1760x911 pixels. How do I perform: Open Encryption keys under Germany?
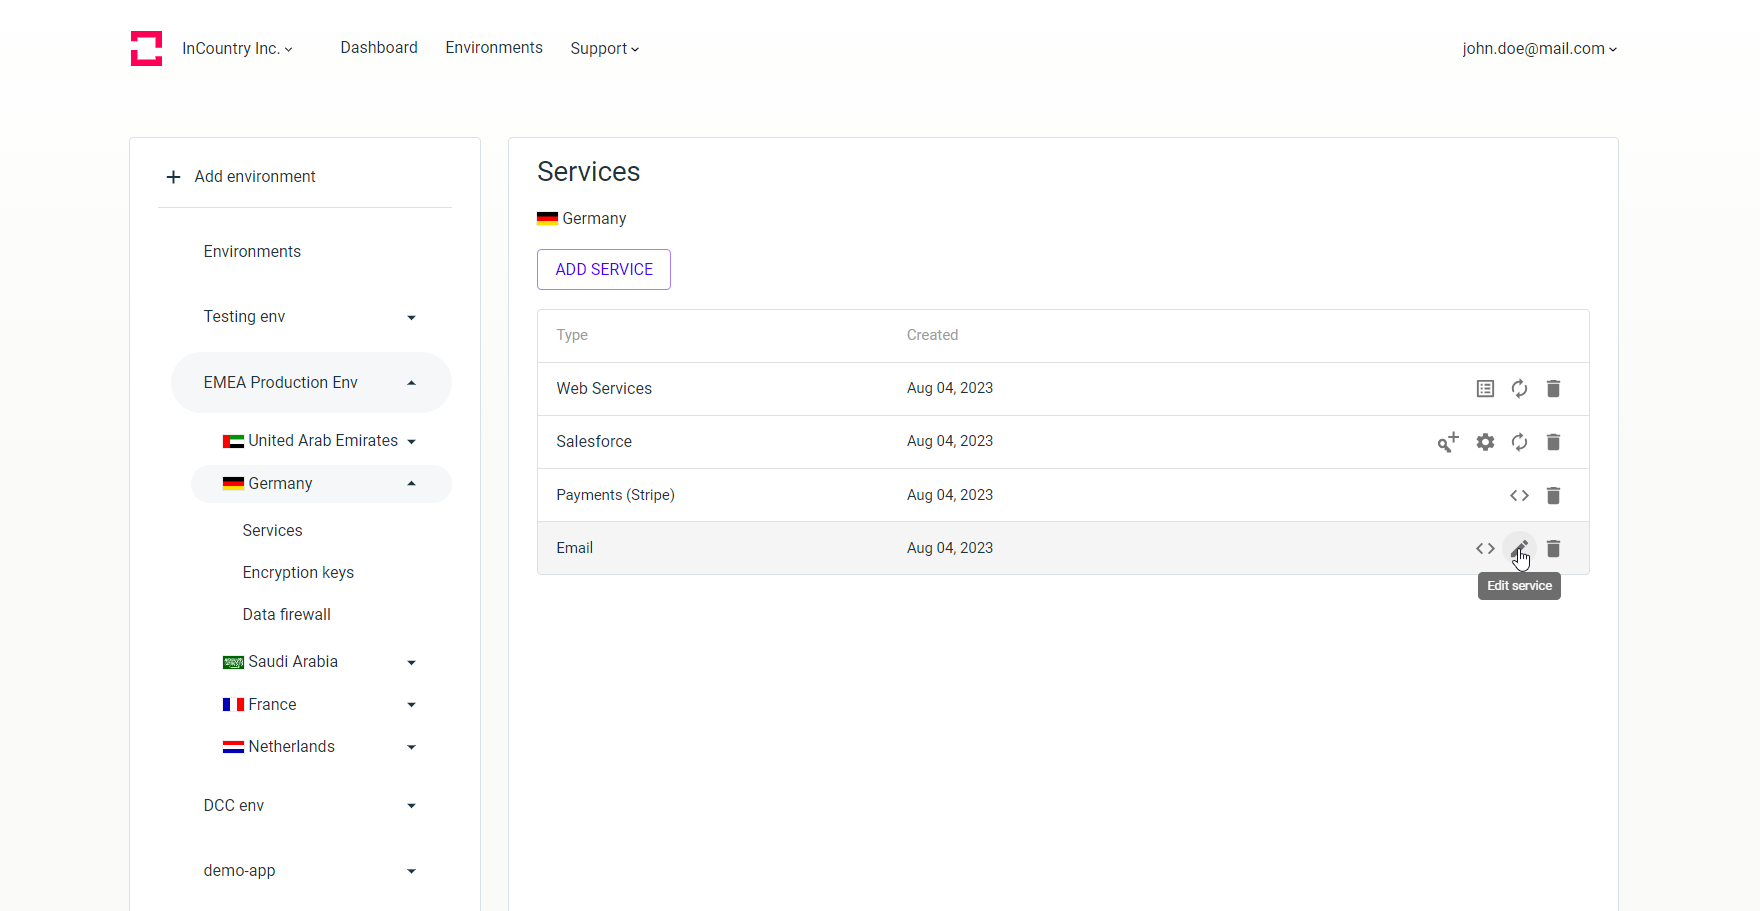pos(298,572)
